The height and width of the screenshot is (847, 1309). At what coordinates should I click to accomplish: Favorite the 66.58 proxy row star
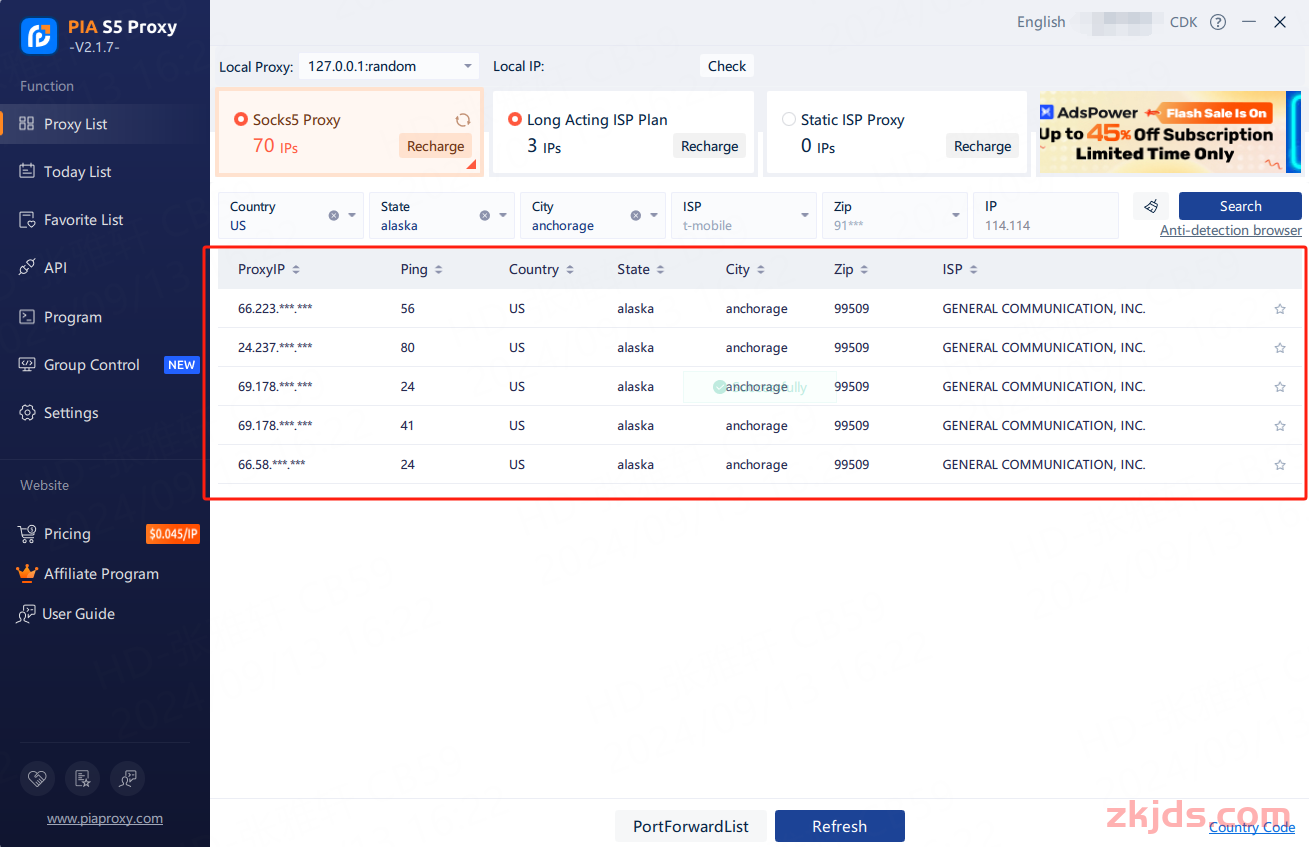(1280, 465)
